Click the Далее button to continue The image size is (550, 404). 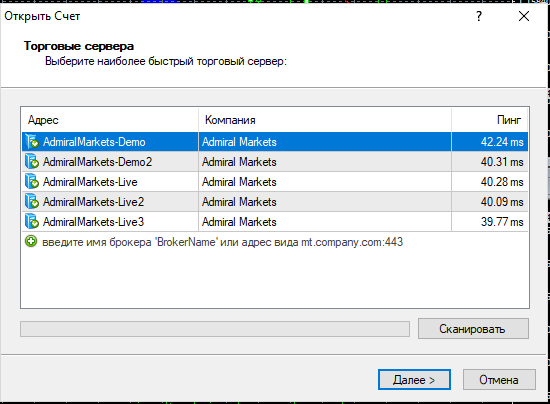click(414, 379)
